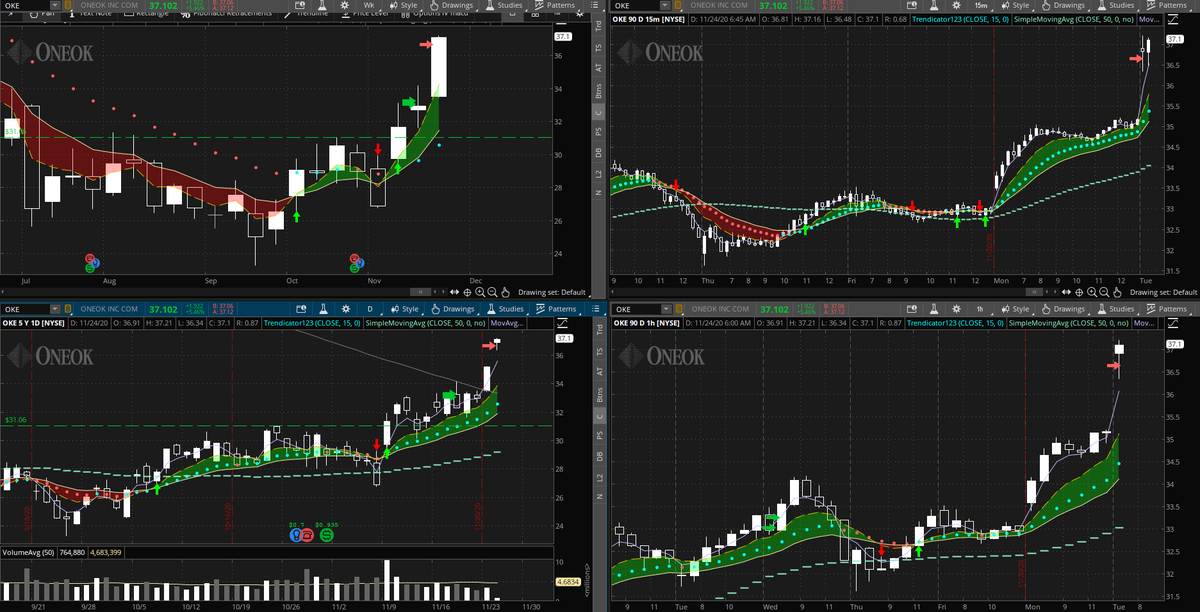The image size is (1200, 612).
Task: Open the flask icon in the 15m chart toolbar
Action: 932,5
